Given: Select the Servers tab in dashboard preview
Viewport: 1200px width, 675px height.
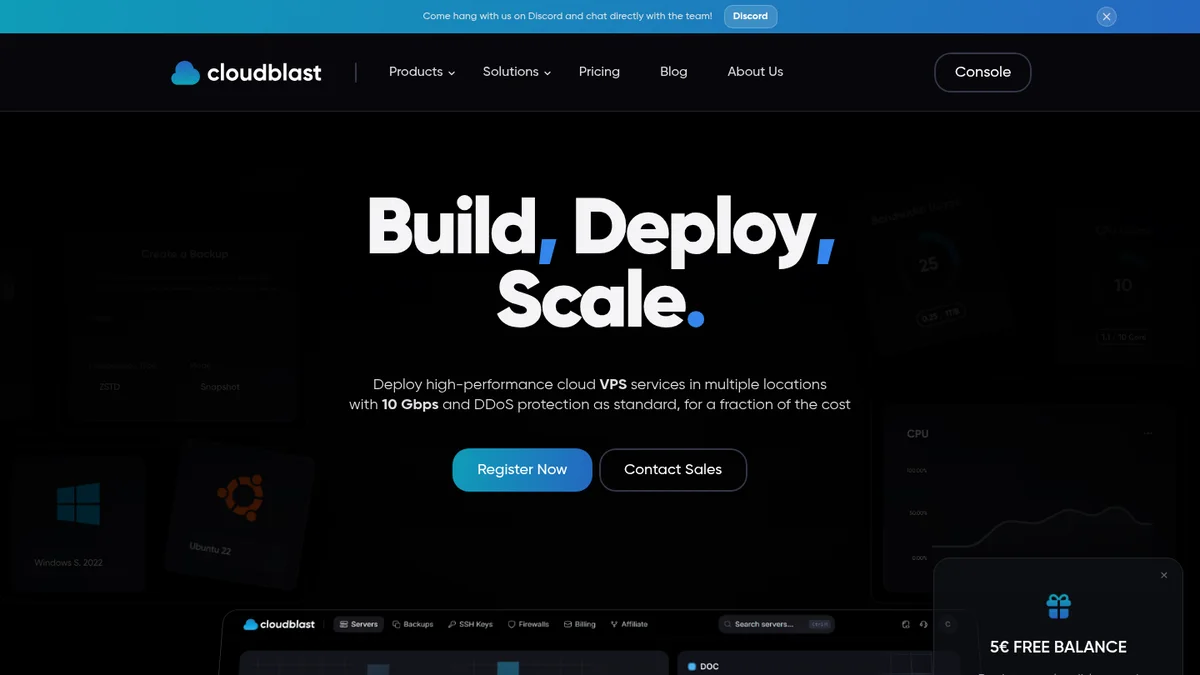Looking at the screenshot, I should 357,624.
